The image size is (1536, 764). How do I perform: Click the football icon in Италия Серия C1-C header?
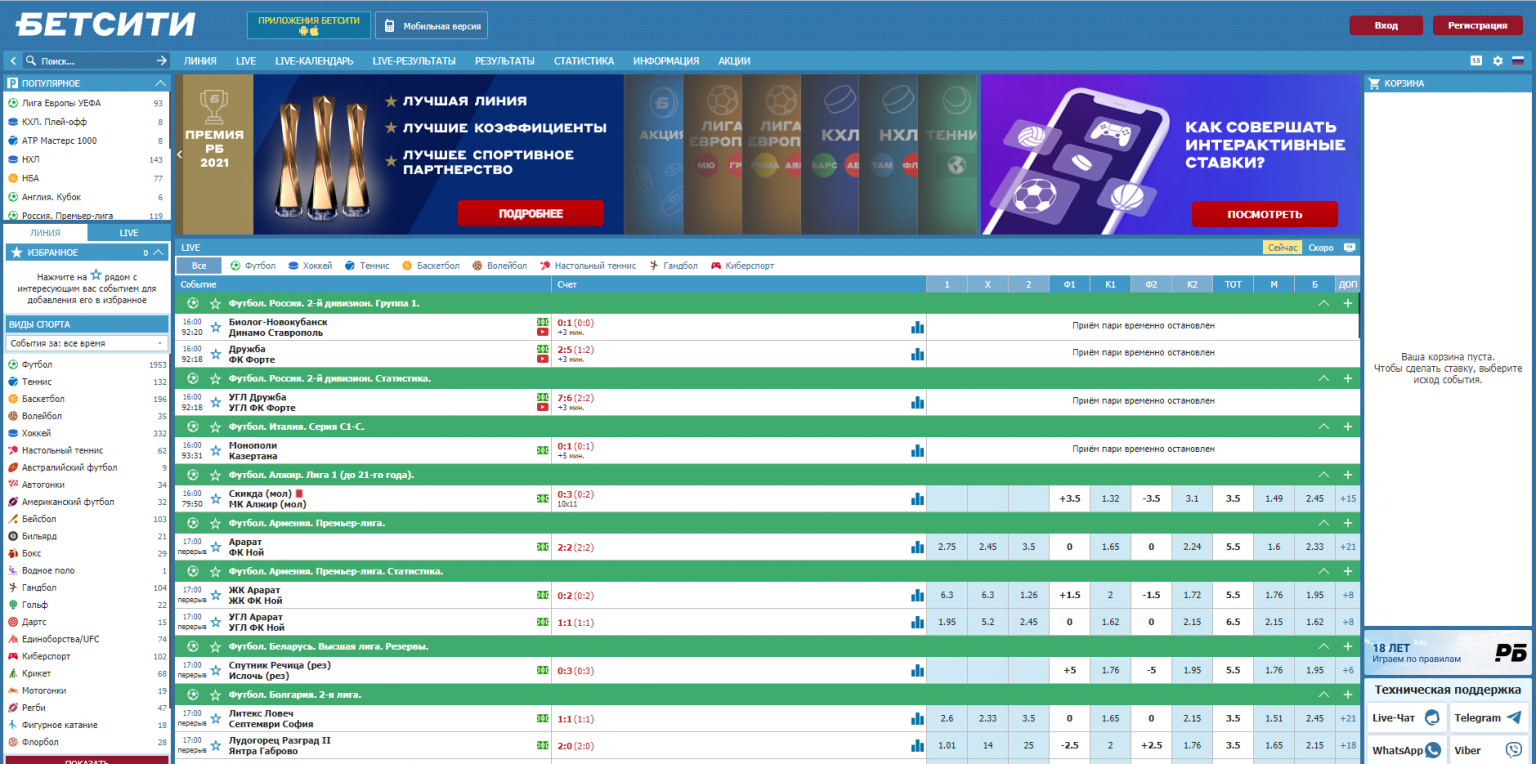click(x=192, y=427)
